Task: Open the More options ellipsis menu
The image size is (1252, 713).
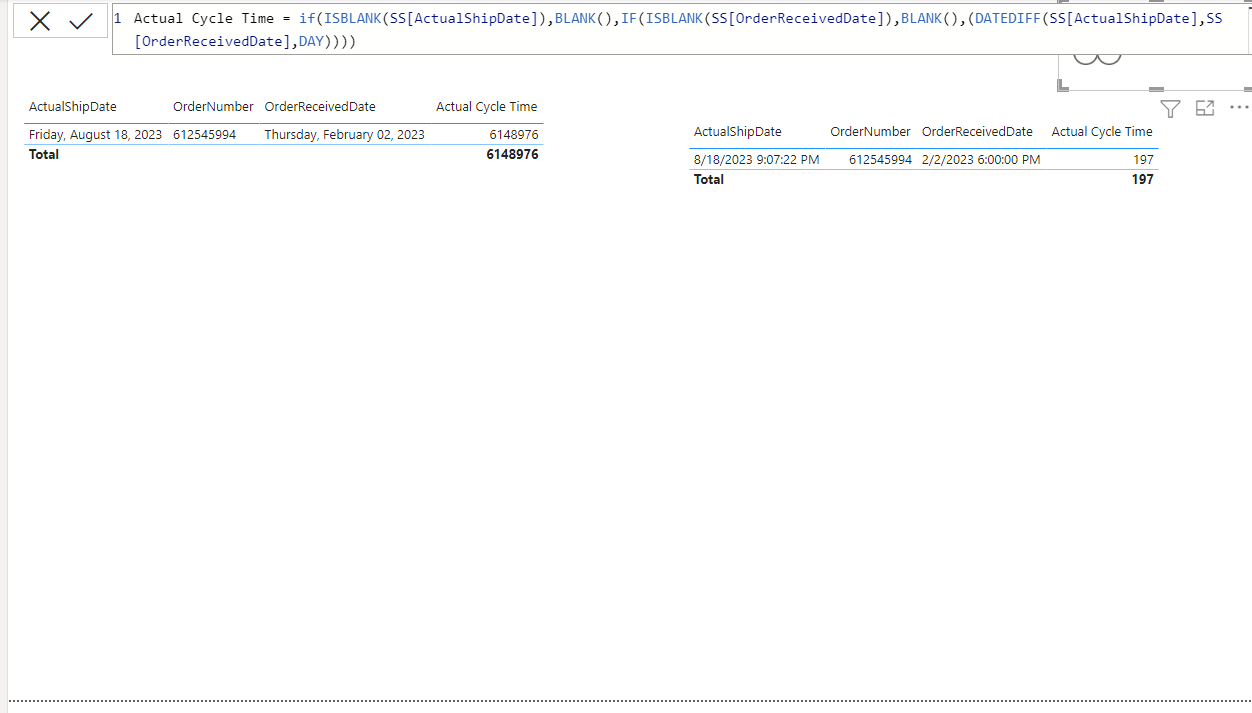Action: pyautogui.click(x=1239, y=107)
